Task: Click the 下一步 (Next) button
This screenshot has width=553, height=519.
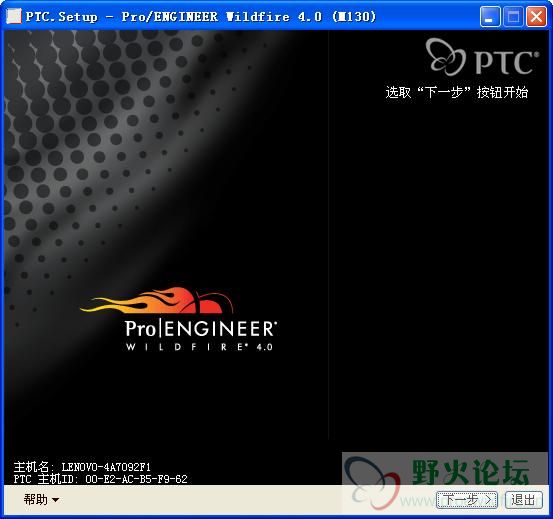Action: coord(467,500)
